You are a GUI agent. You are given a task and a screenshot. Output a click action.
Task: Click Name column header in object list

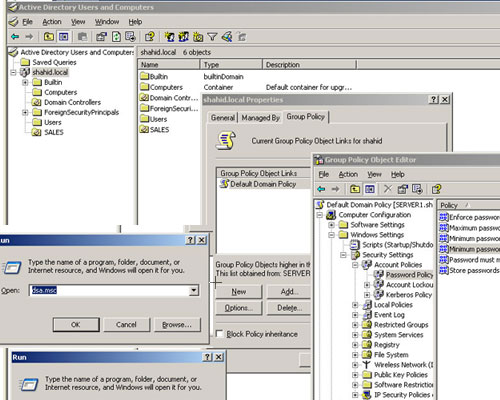[x=169, y=65]
